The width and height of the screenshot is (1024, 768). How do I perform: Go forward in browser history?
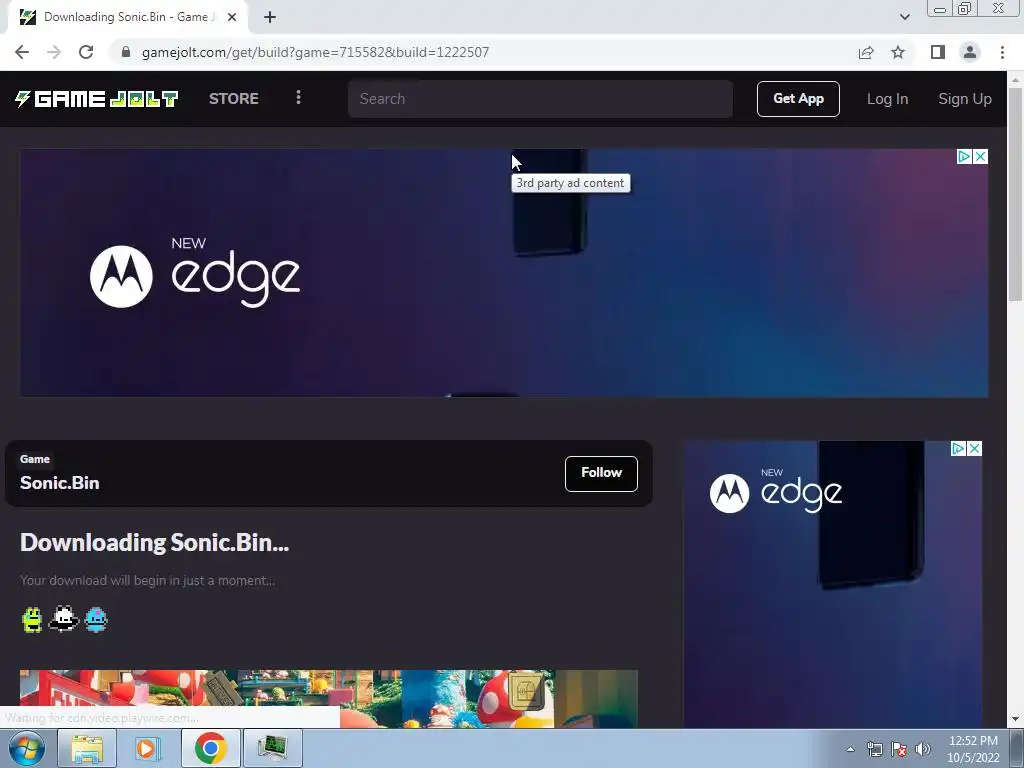[54, 52]
